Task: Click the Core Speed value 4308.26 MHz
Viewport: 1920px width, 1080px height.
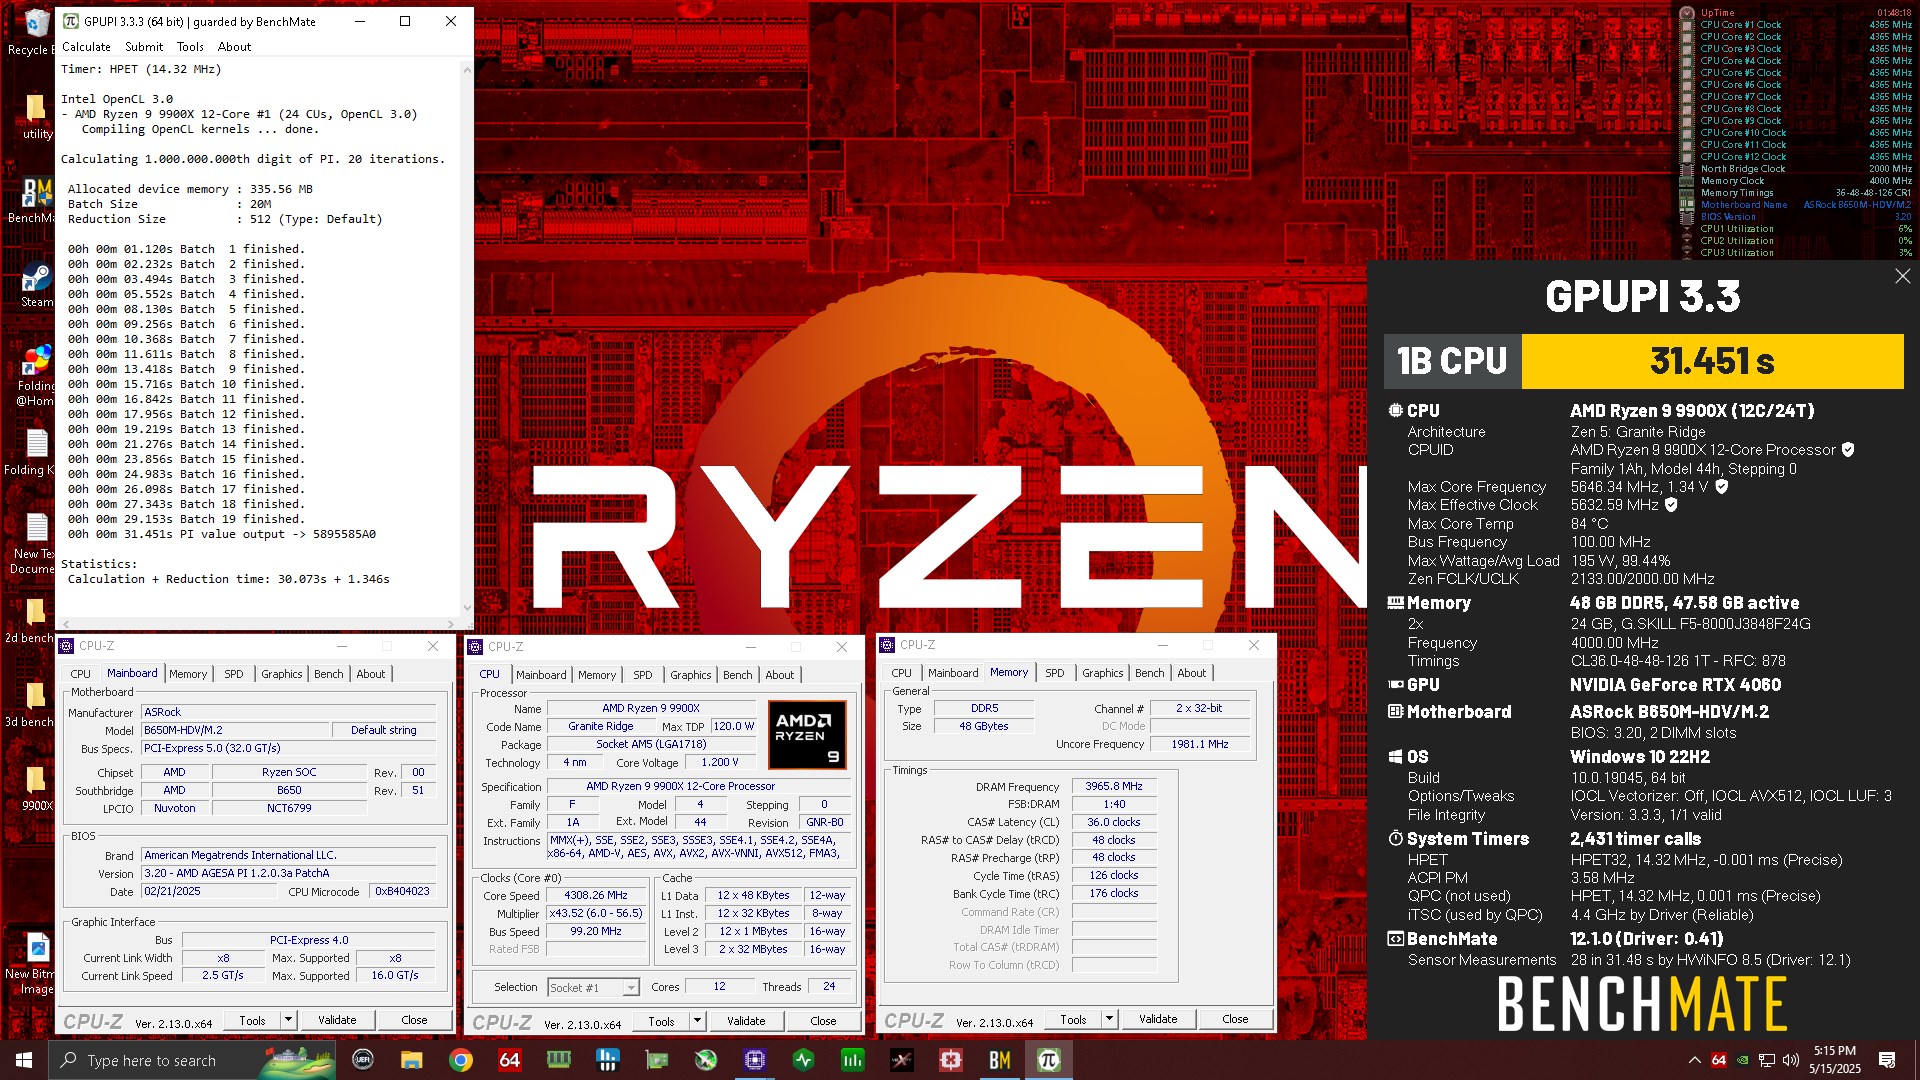Action: click(596, 896)
